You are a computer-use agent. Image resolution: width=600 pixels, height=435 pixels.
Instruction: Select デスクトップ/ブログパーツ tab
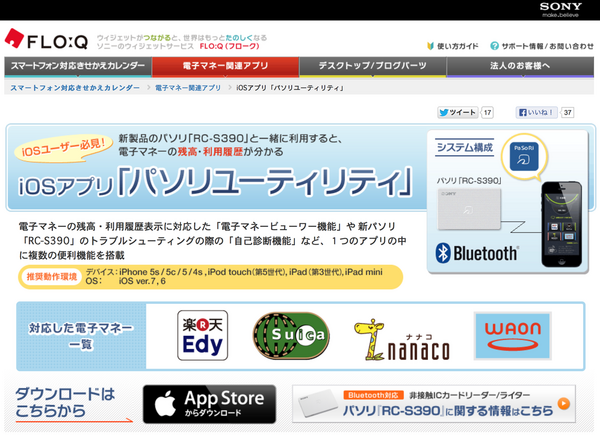[x=373, y=67]
